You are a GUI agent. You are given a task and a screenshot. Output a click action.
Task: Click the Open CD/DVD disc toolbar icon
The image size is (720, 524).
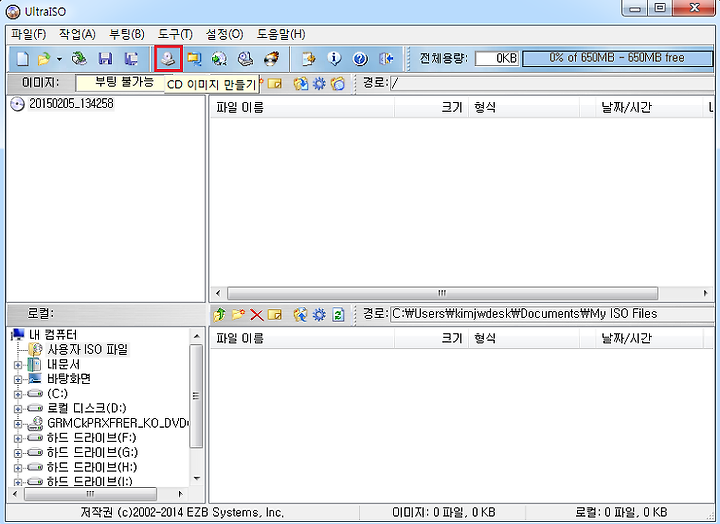coord(79,58)
